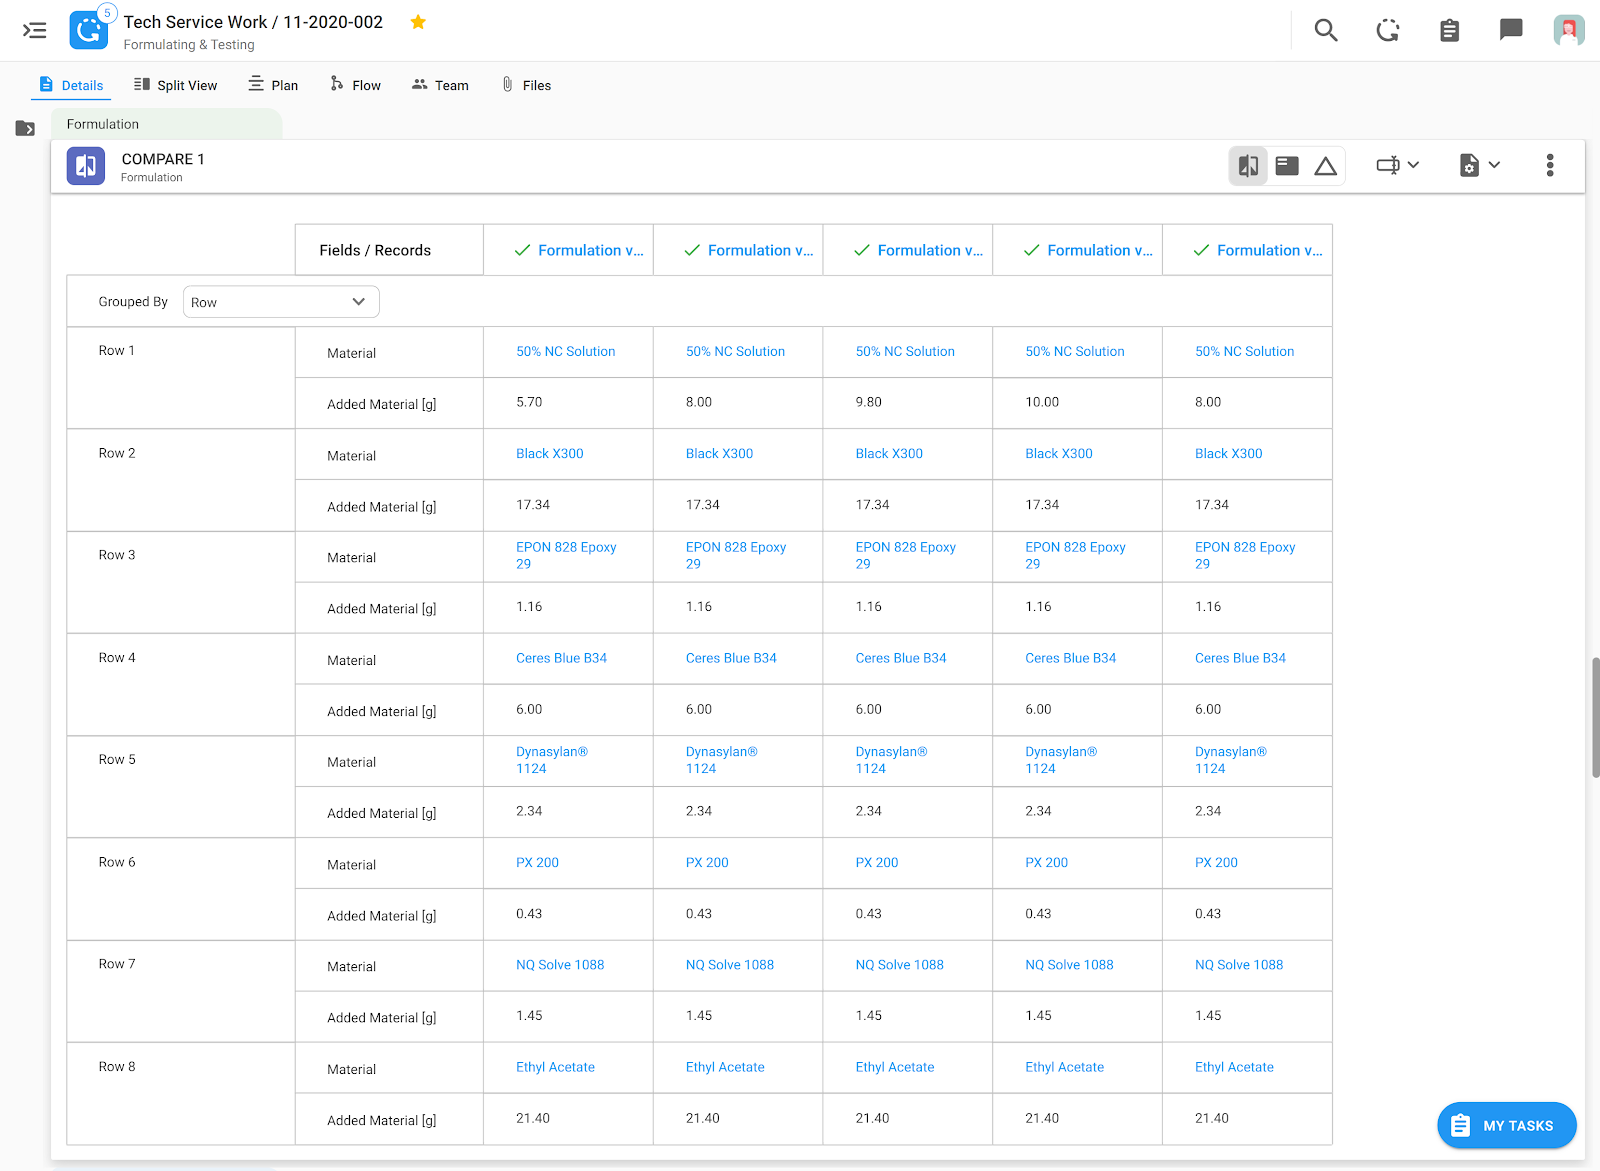Toggle checkmark on first Formulation column

click(522, 250)
